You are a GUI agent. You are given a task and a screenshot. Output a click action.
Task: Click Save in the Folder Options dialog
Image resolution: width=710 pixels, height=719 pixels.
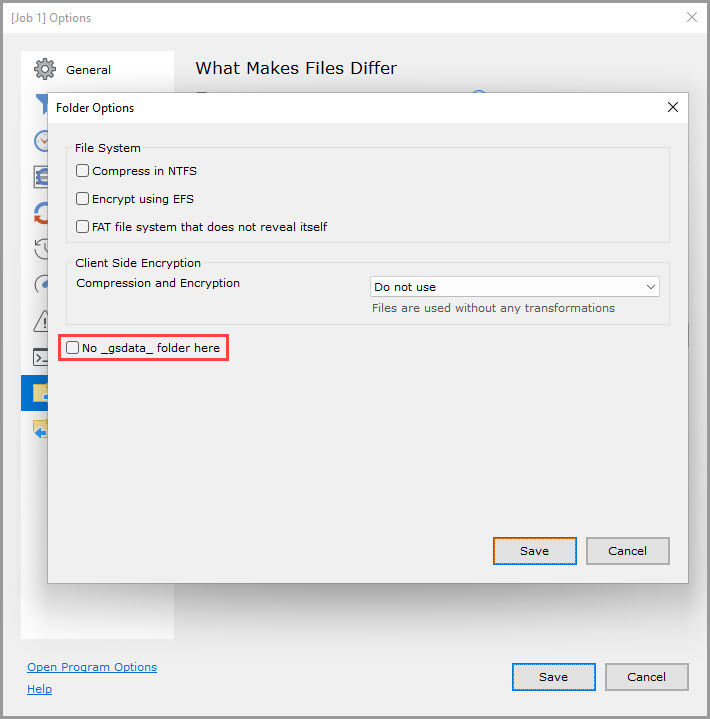(x=534, y=551)
